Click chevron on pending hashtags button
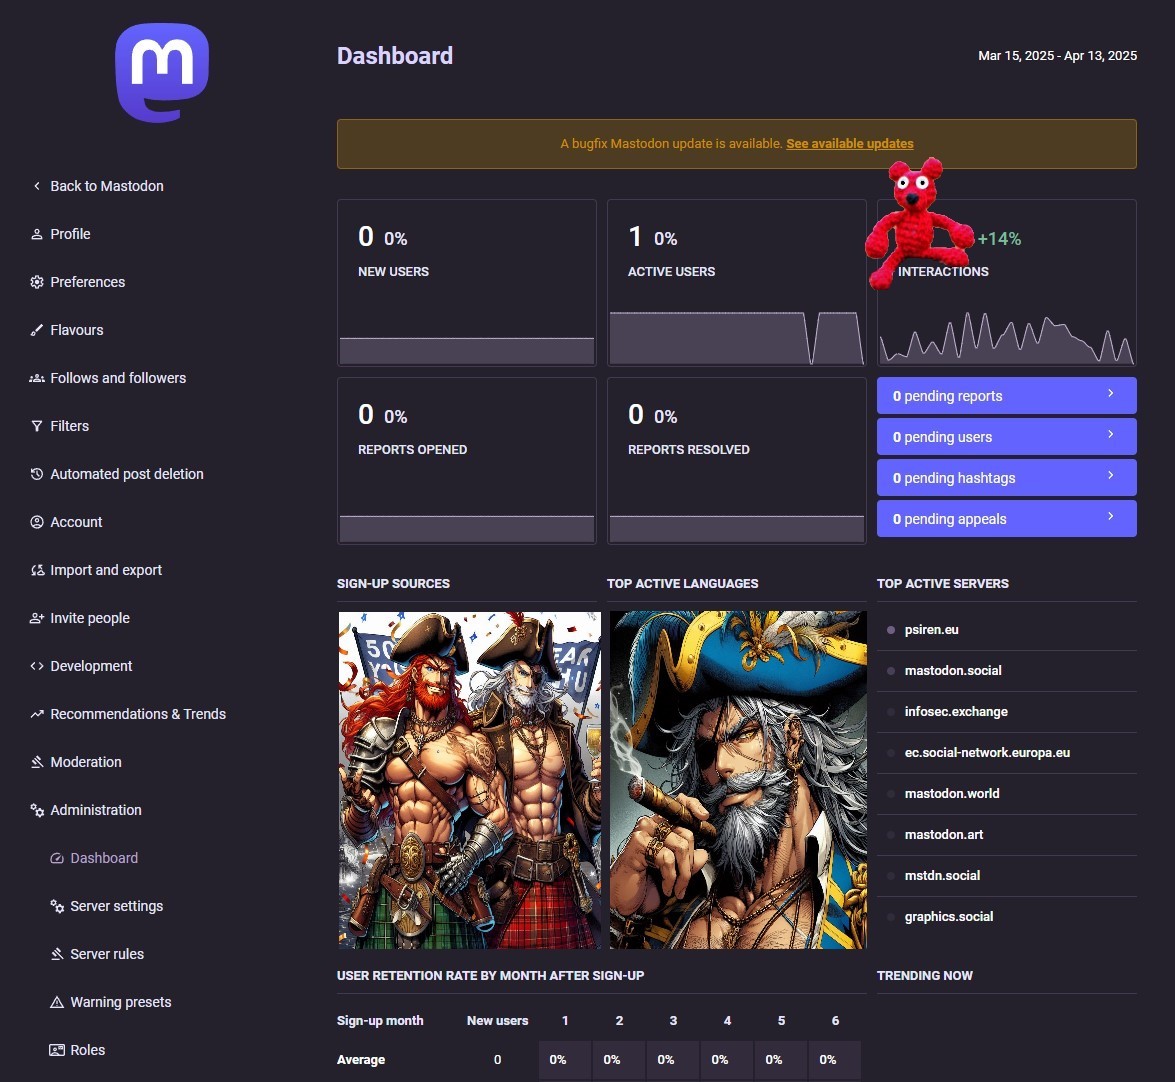Screen dimensions: 1175x1082 pos(1111,475)
